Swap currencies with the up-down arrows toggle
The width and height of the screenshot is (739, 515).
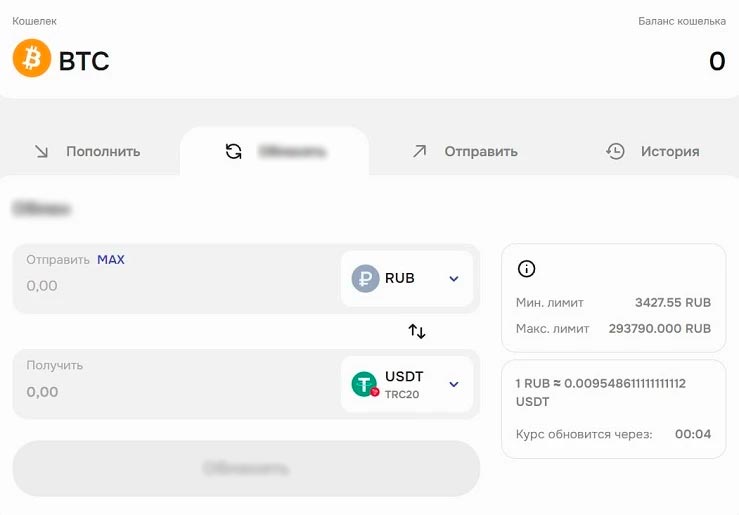click(417, 331)
